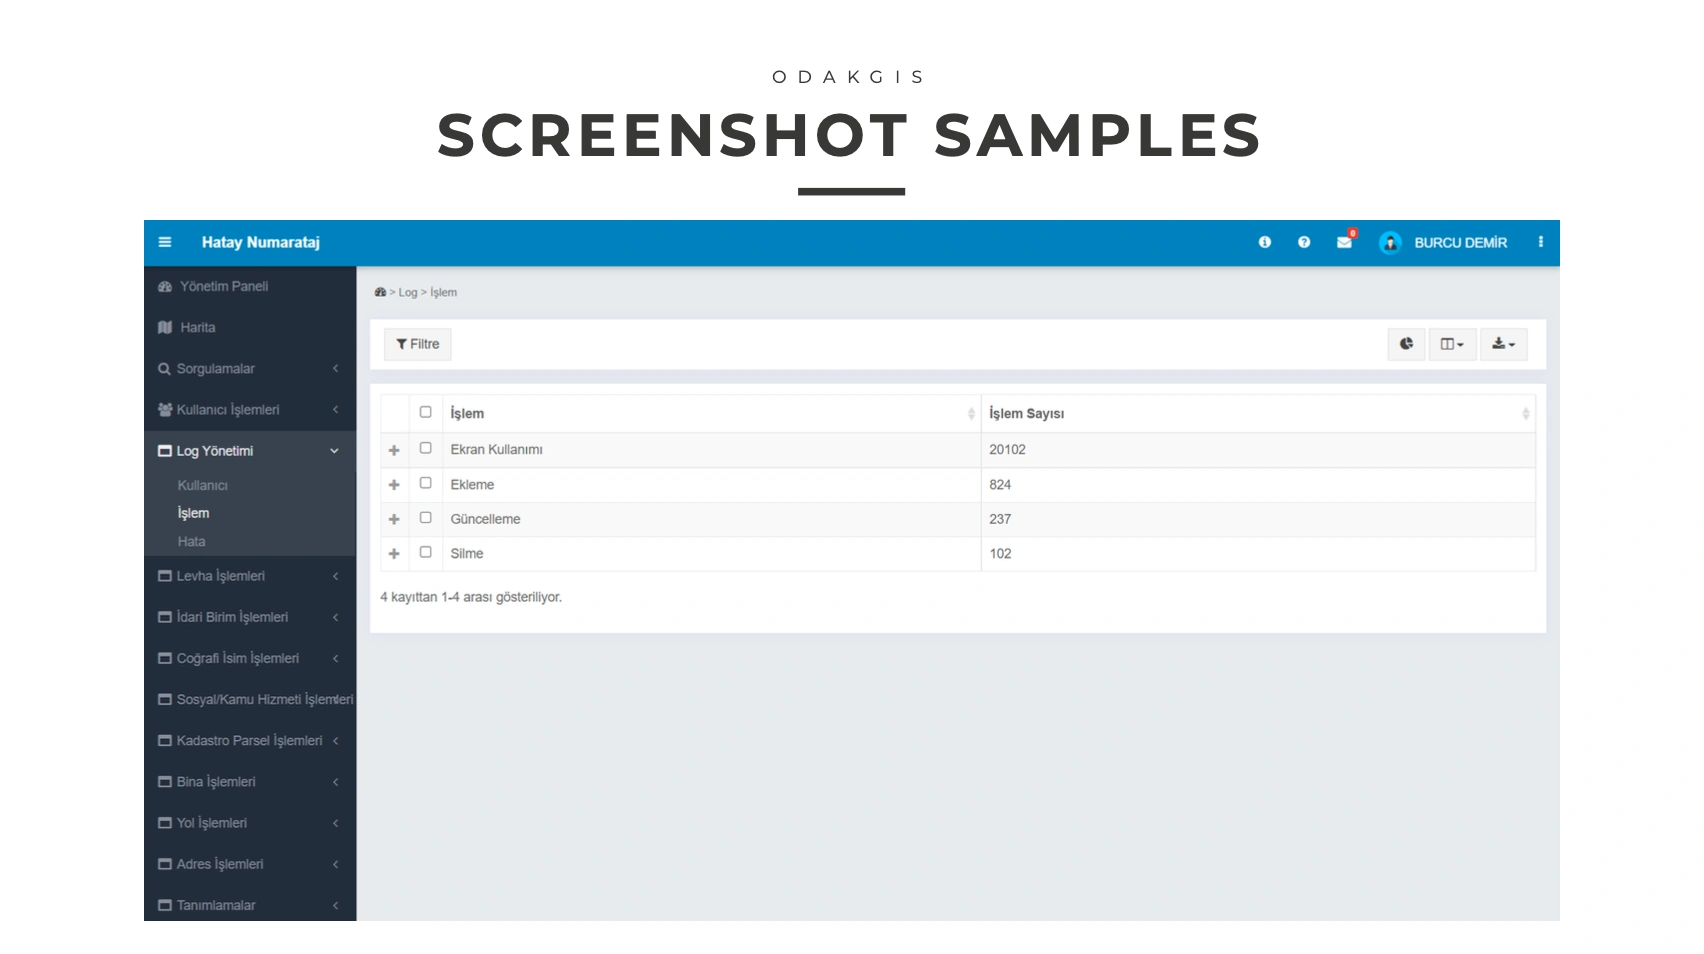Click the hamburger menu icon
This screenshot has height=954, width=1704.
(x=165, y=242)
